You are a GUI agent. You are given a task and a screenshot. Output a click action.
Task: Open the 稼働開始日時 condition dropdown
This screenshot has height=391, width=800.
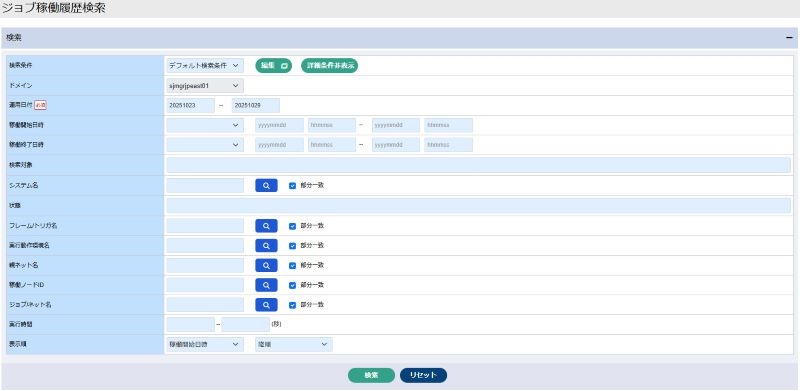click(x=205, y=125)
